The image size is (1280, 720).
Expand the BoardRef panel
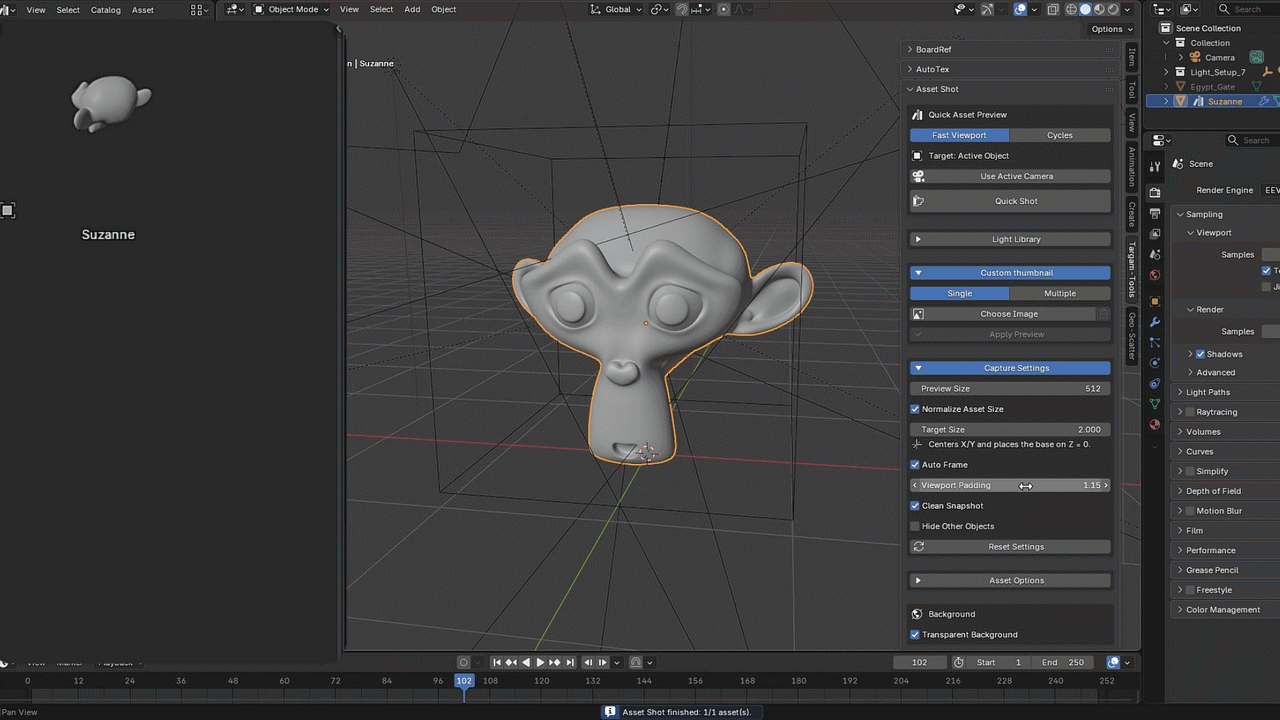click(1010, 49)
